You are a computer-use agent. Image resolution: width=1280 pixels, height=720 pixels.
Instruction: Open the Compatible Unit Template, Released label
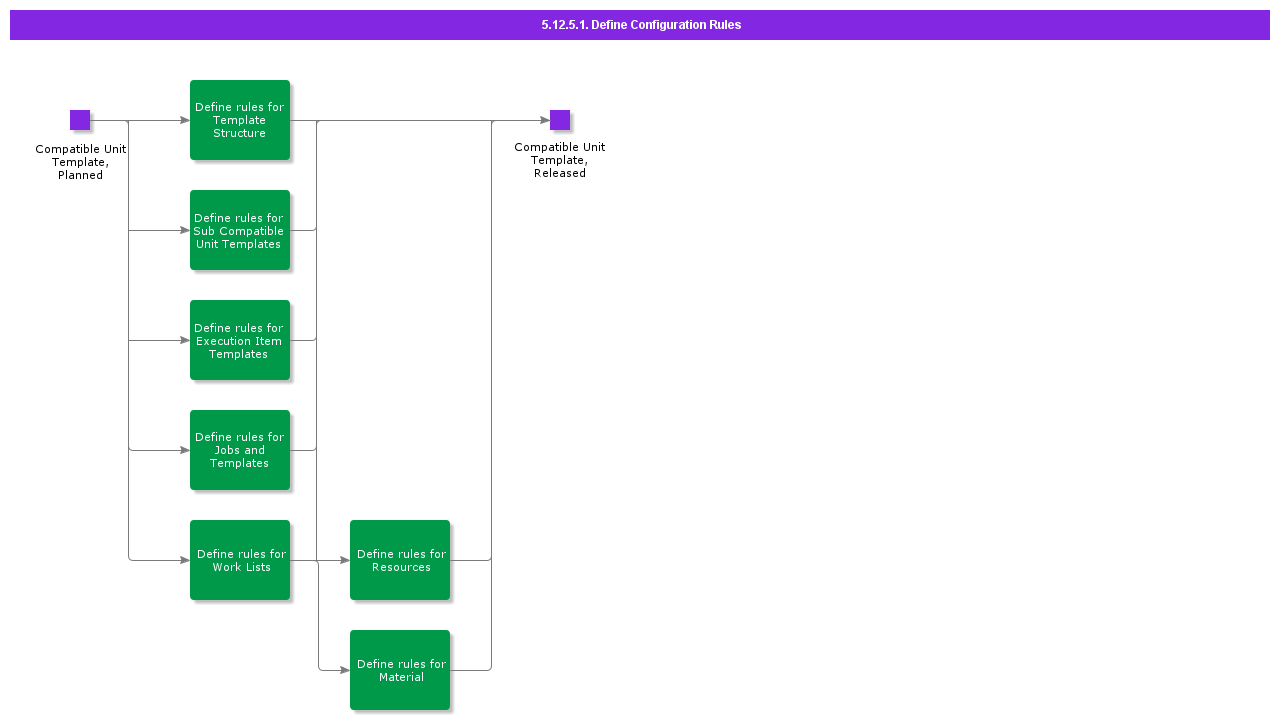[559, 160]
